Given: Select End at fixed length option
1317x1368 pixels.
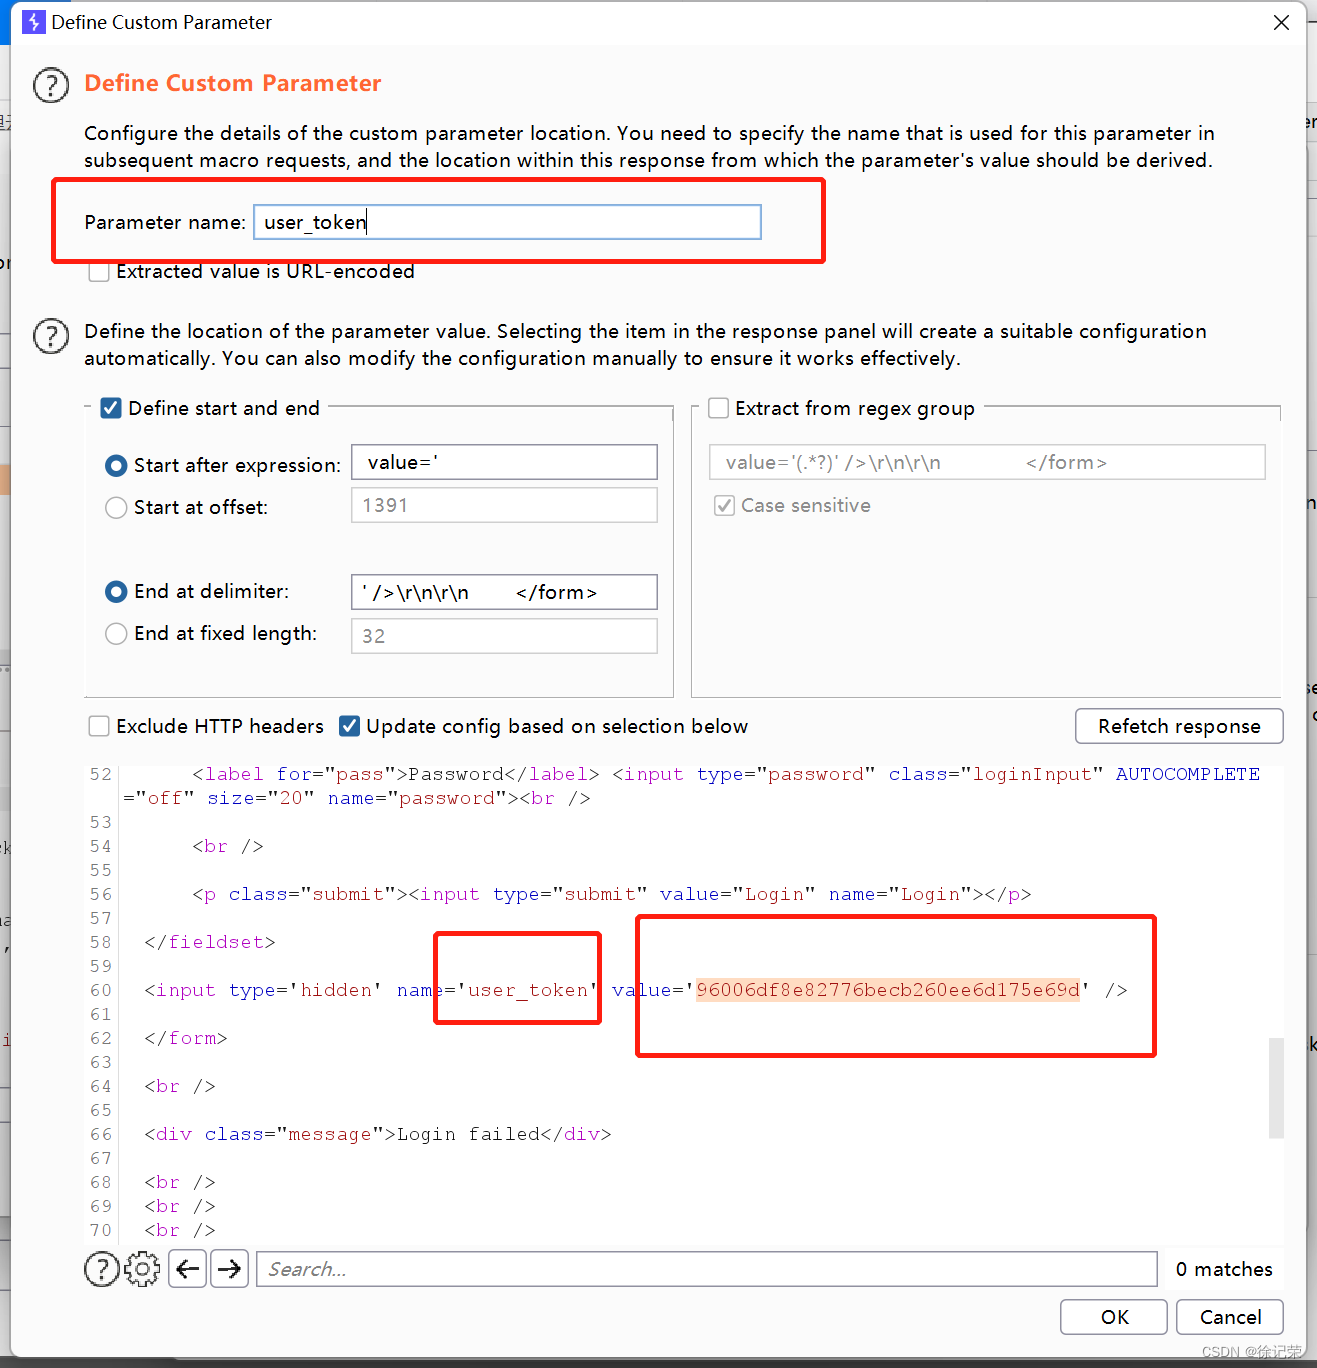Looking at the screenshot, I should 116,634.
